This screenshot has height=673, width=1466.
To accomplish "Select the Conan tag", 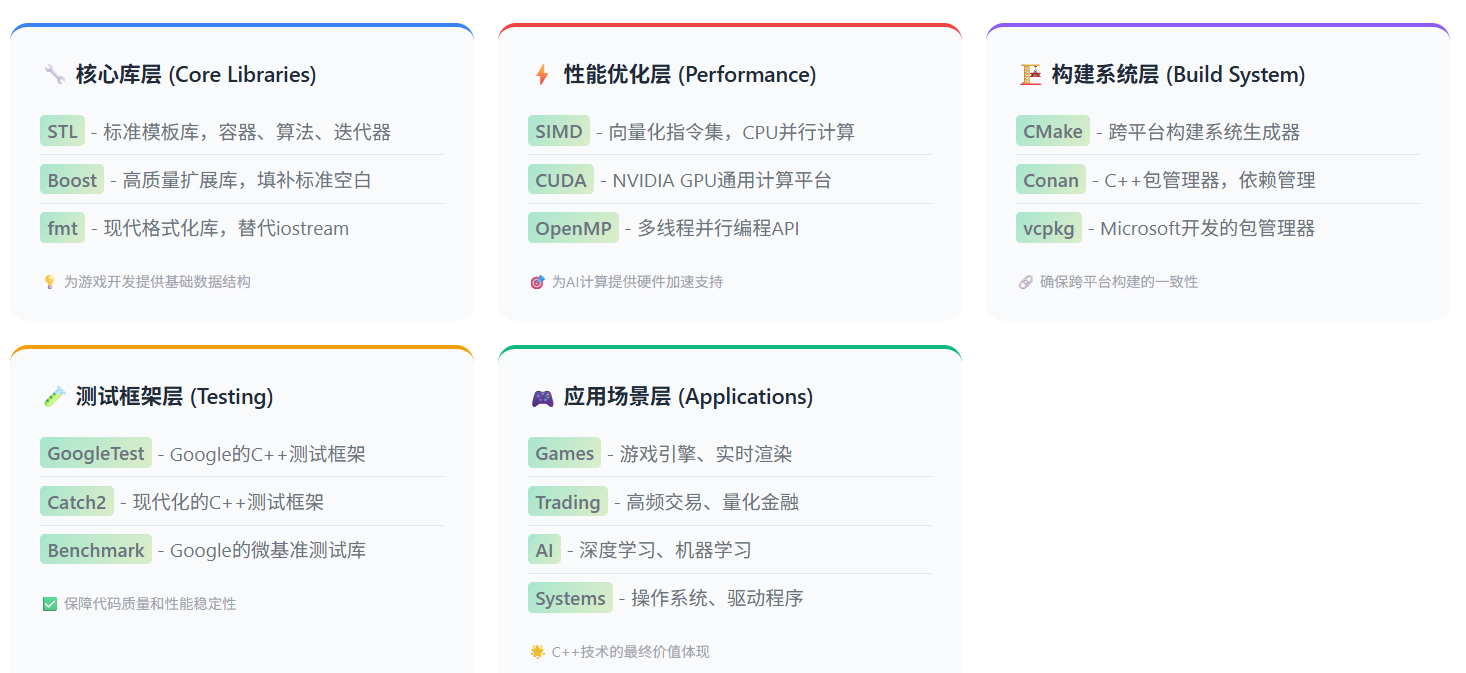I will (1051, 180).
